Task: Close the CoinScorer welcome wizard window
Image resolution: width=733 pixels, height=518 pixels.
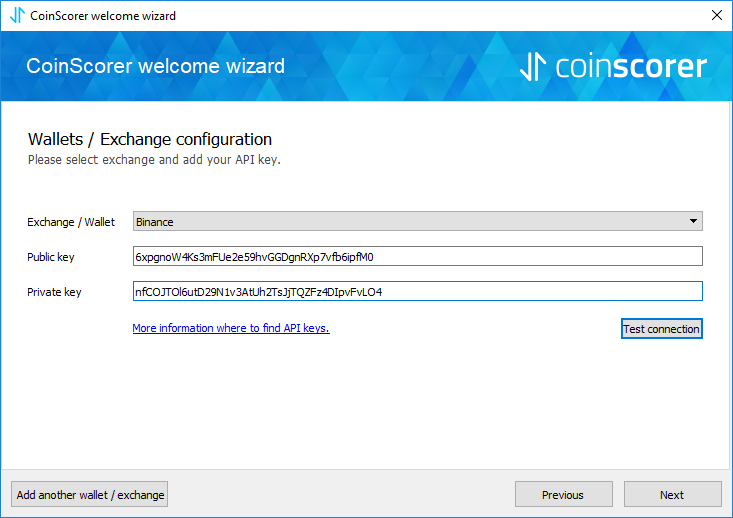Action: [x=717, y=15]
